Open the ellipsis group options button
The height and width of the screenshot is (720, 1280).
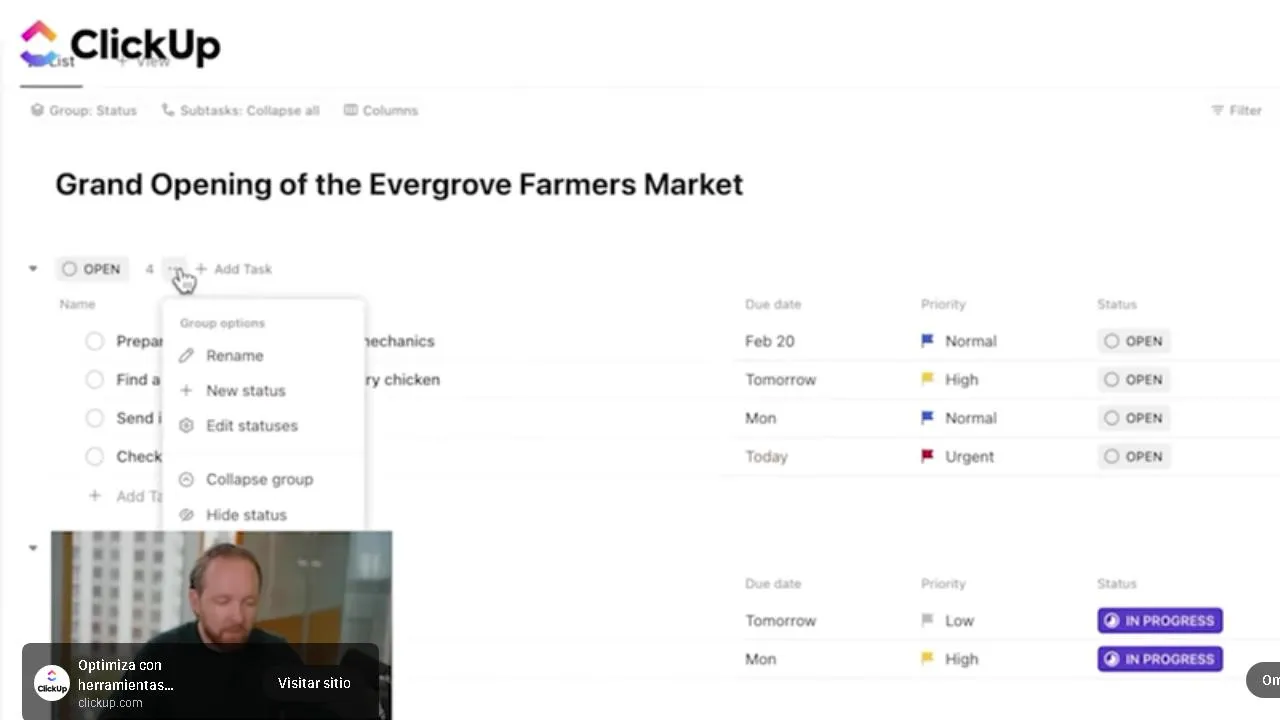point(175,269)
